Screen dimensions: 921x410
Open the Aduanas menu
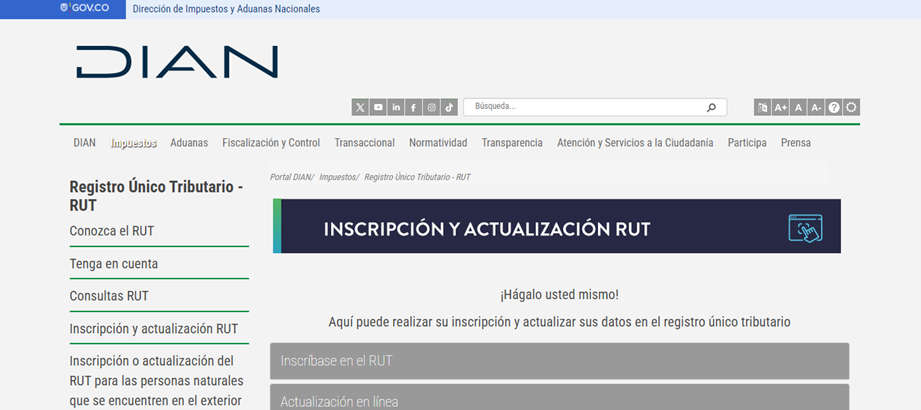[189, 143]
